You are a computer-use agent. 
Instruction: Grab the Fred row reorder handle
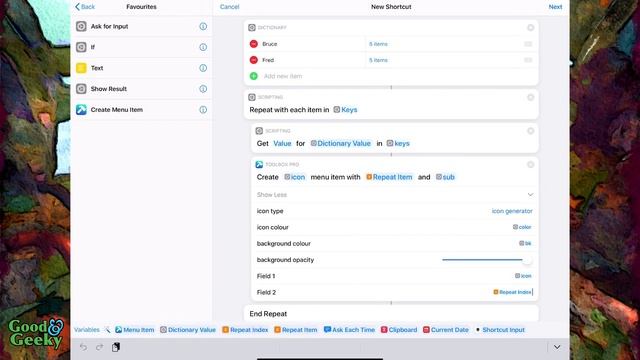(x=528, y=60)
